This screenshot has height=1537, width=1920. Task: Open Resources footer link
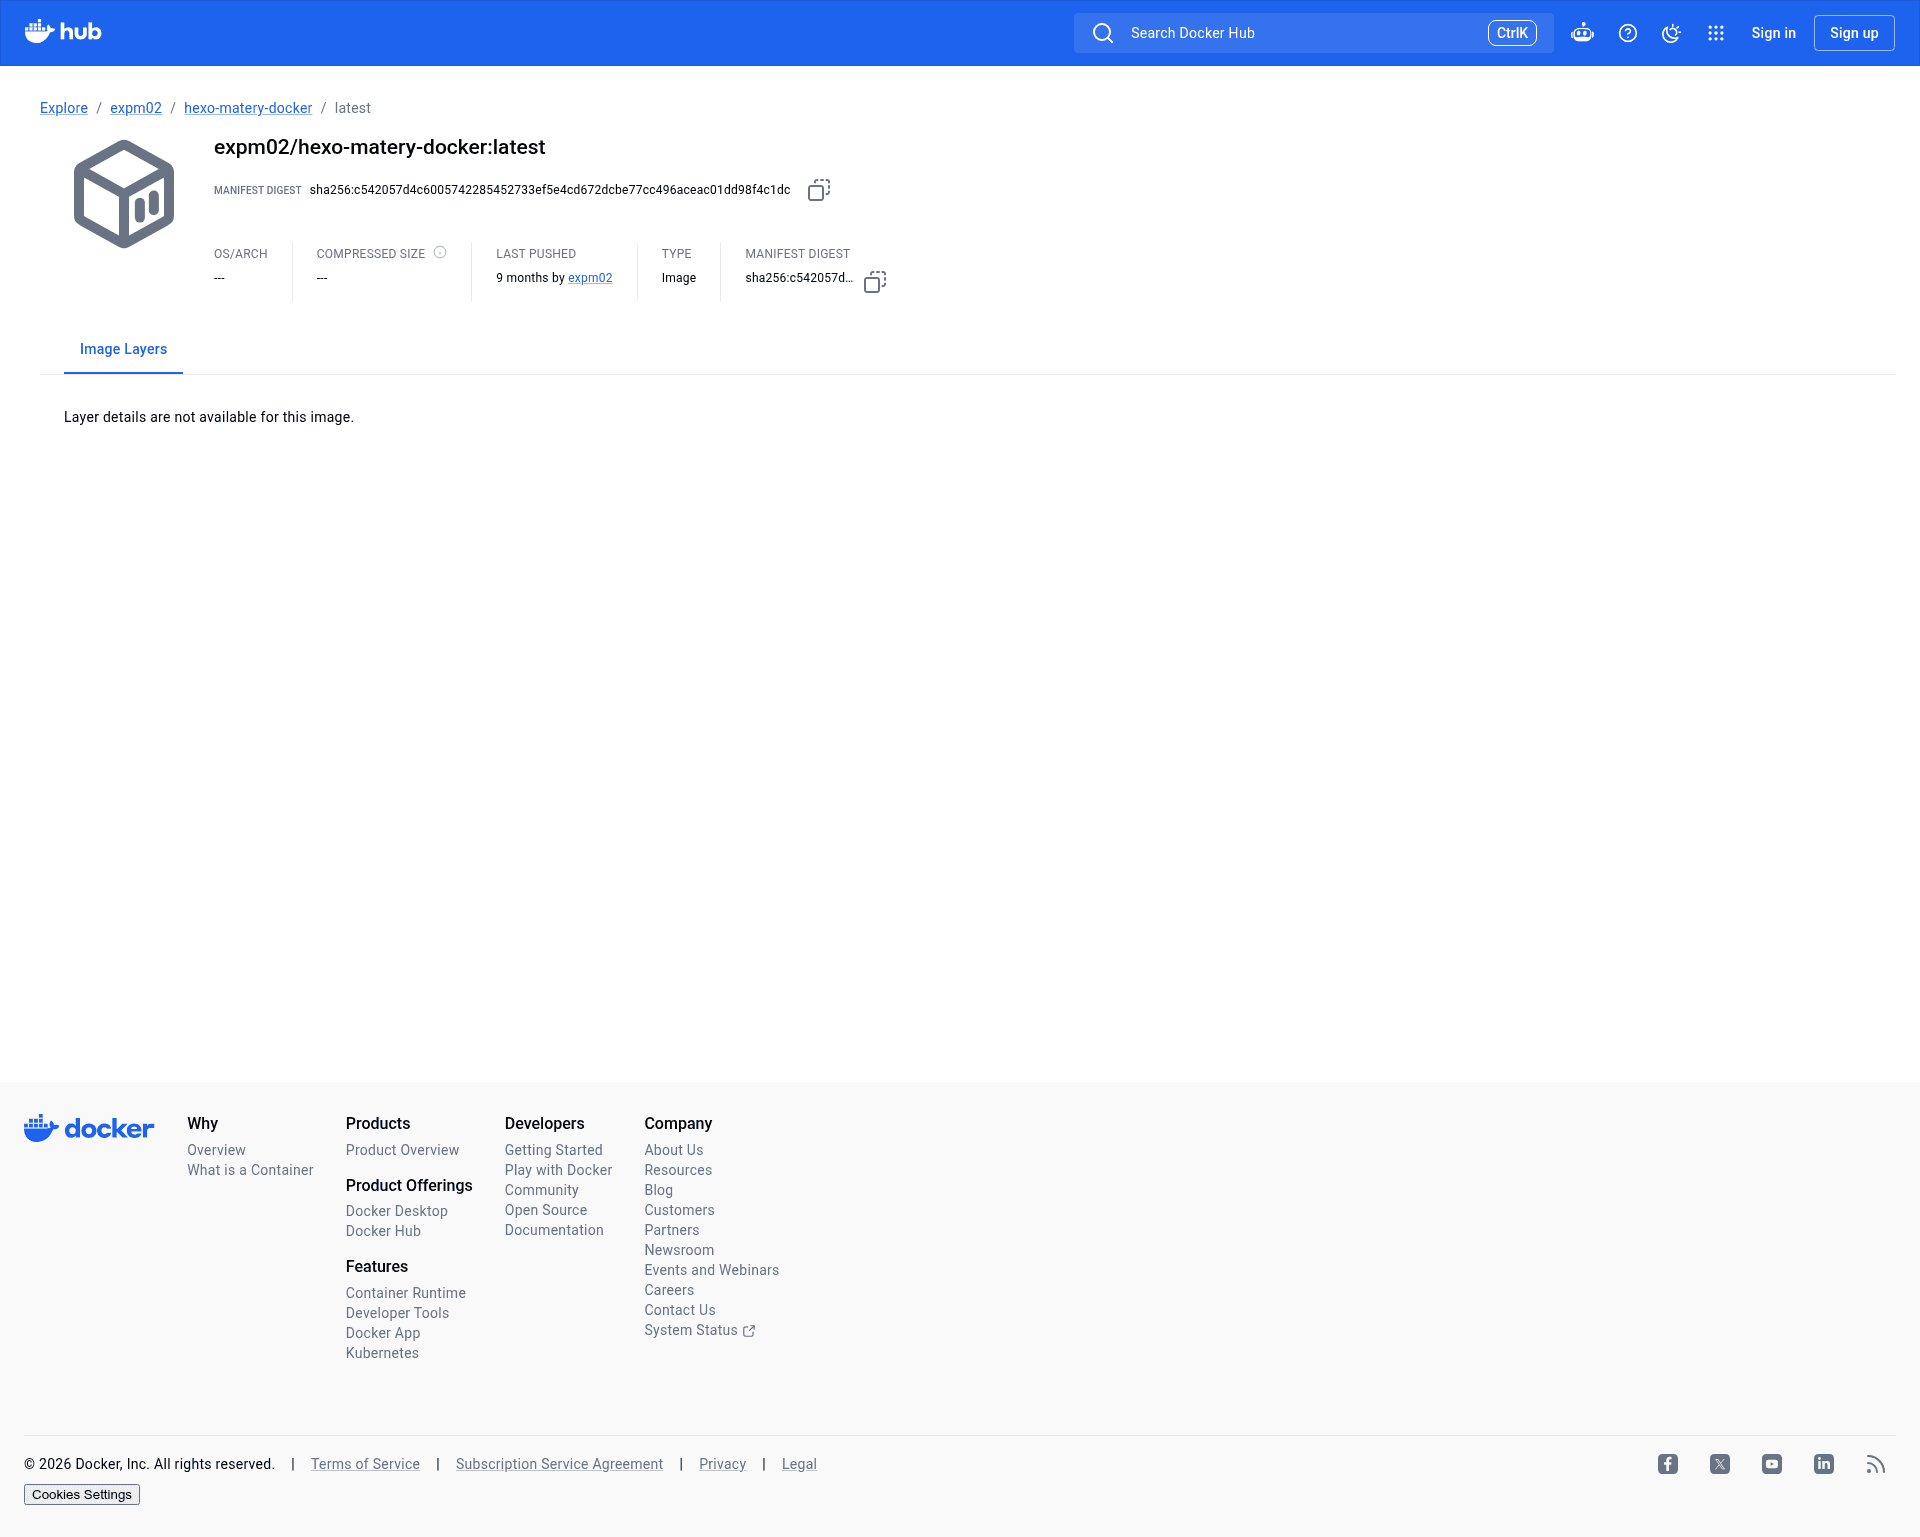(678, 1170)
